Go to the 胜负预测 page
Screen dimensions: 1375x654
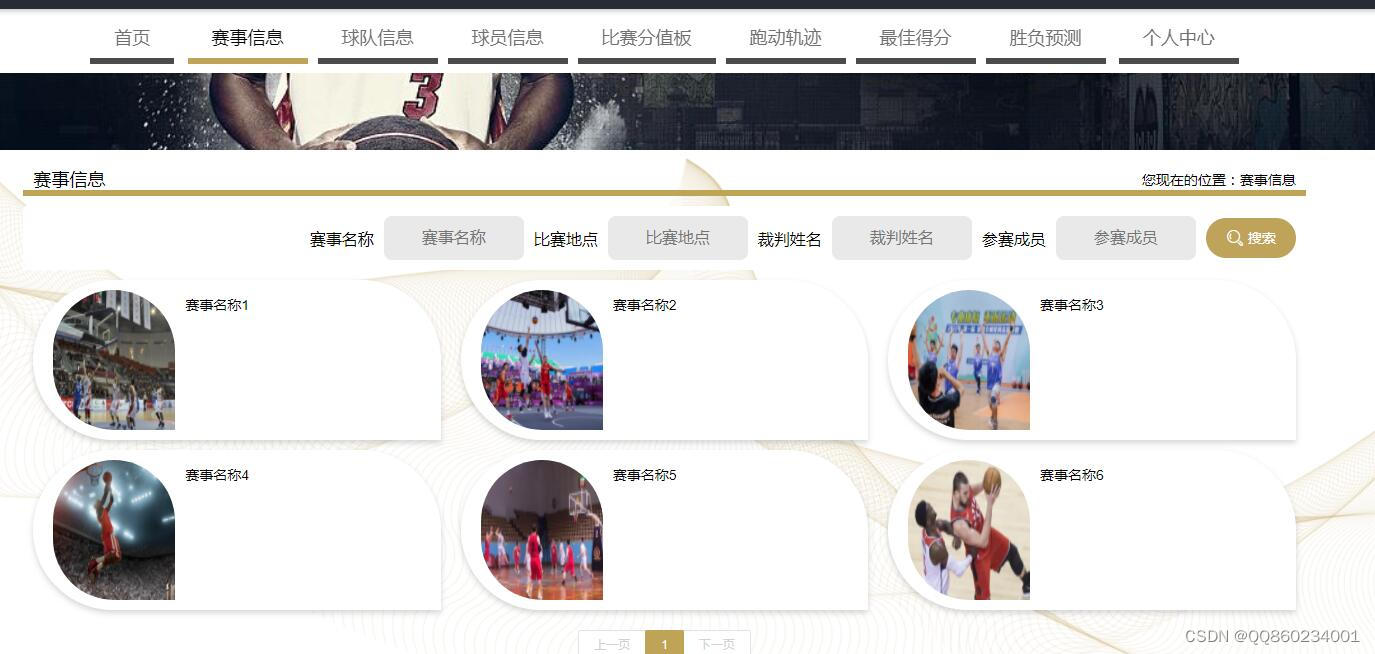tap(1045, 38)
